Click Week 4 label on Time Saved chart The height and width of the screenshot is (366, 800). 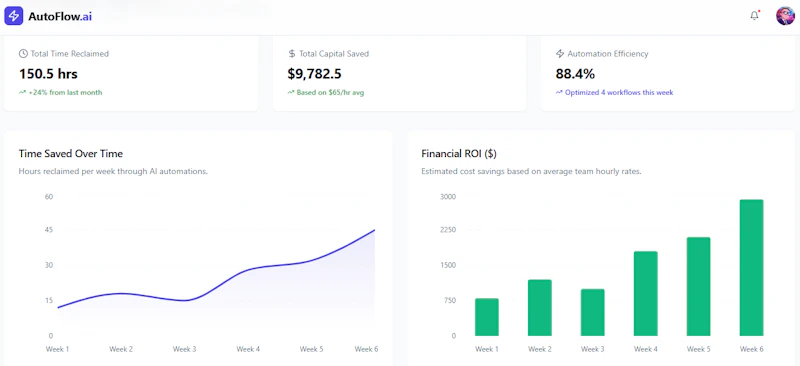248,349
